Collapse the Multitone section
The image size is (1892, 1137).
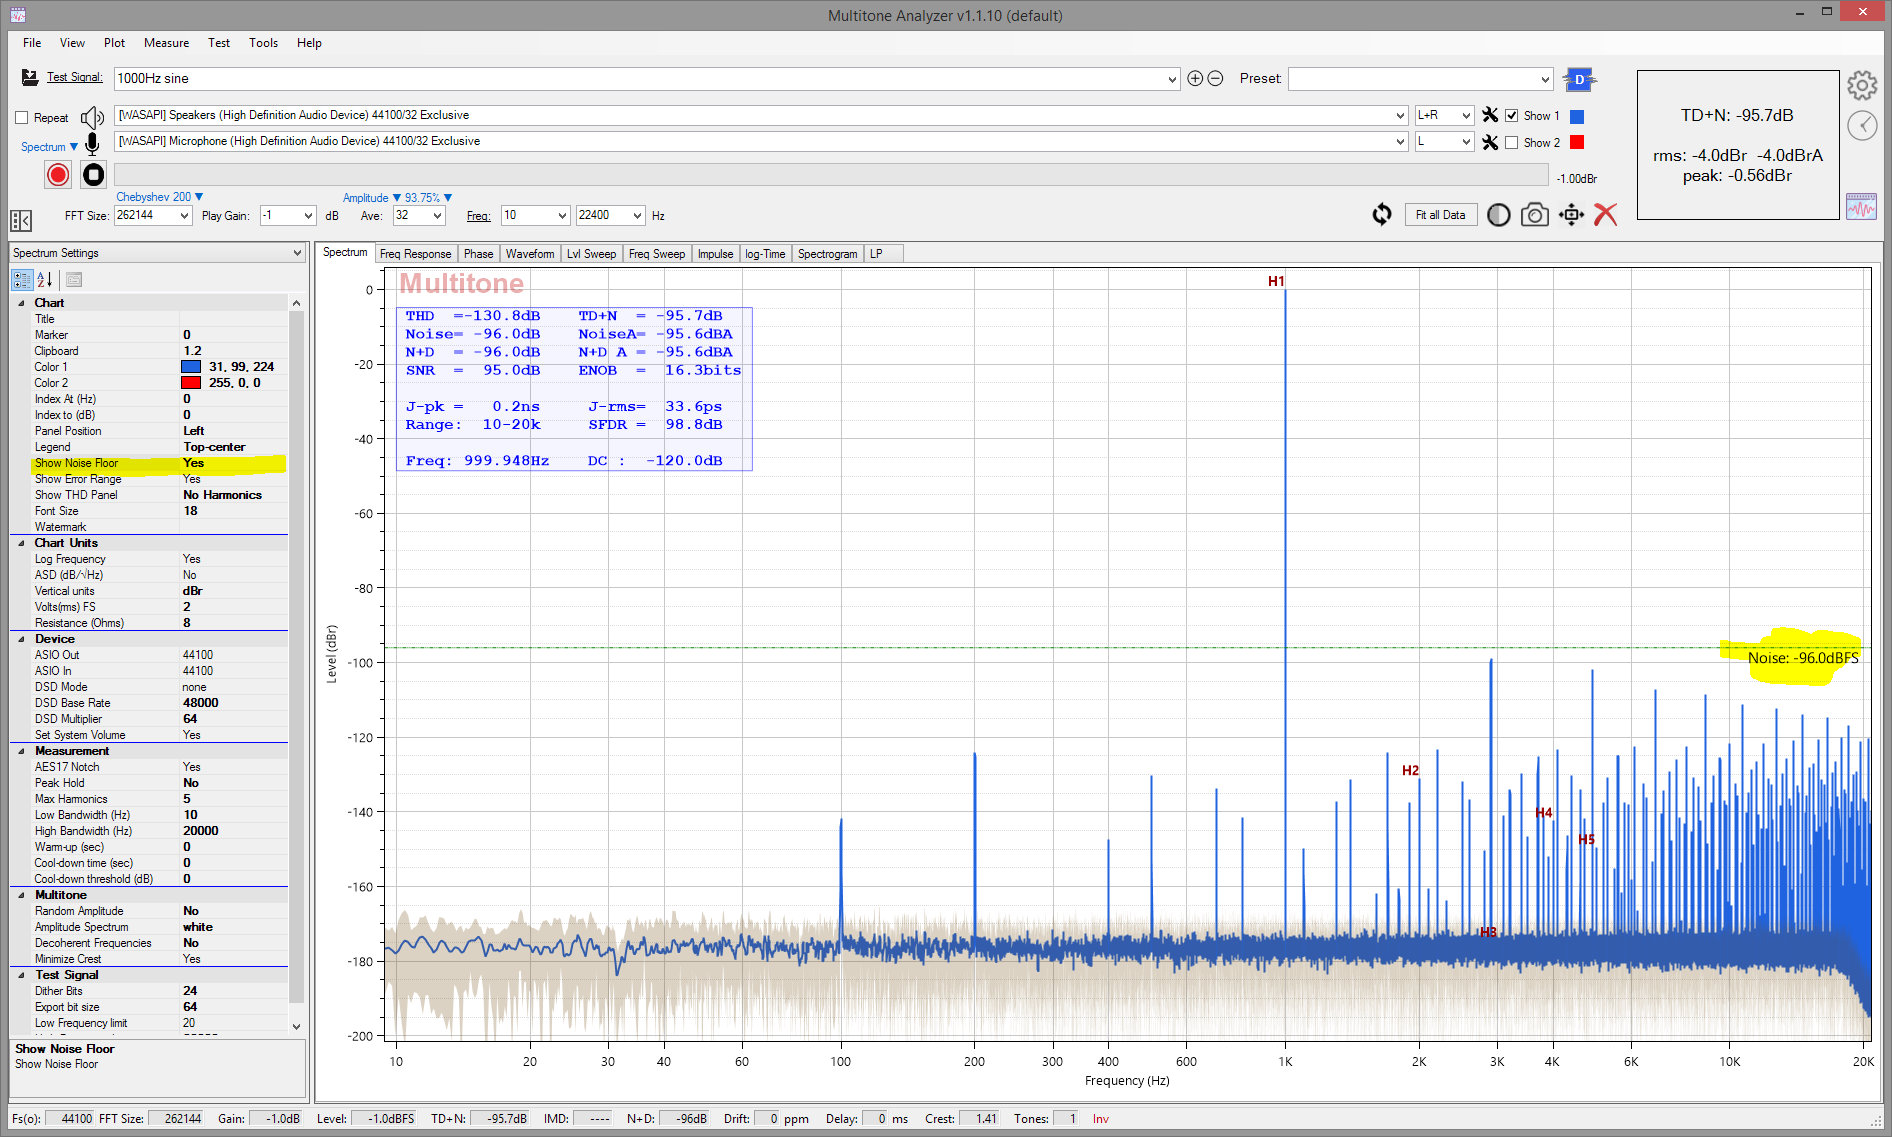[x=22, y=895]
